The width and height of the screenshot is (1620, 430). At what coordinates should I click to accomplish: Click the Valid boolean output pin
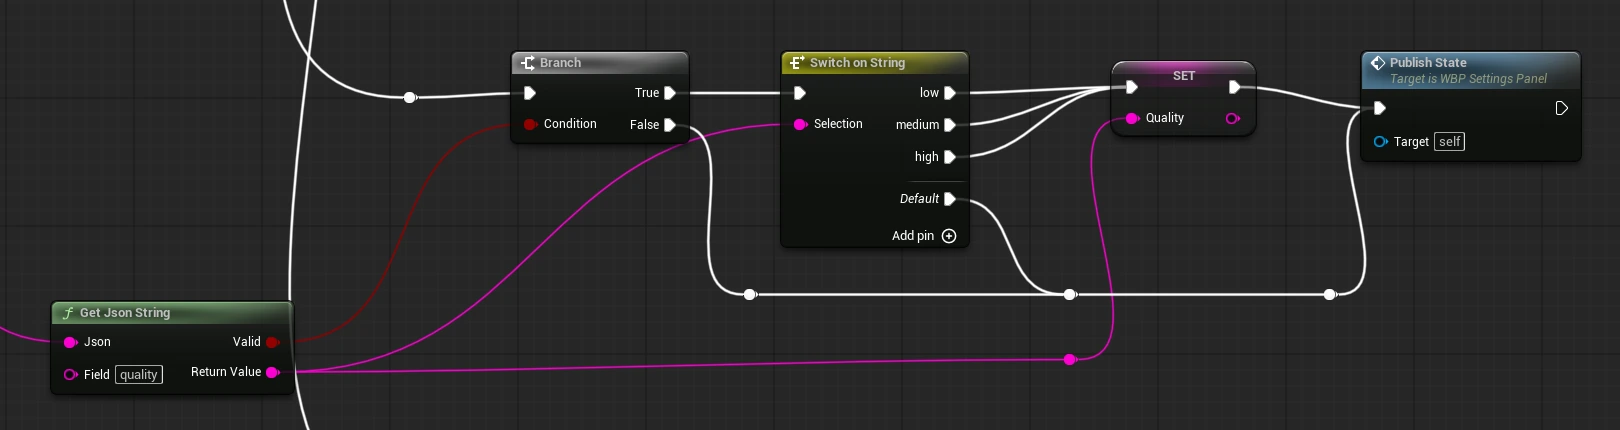(x=272, y=342)
